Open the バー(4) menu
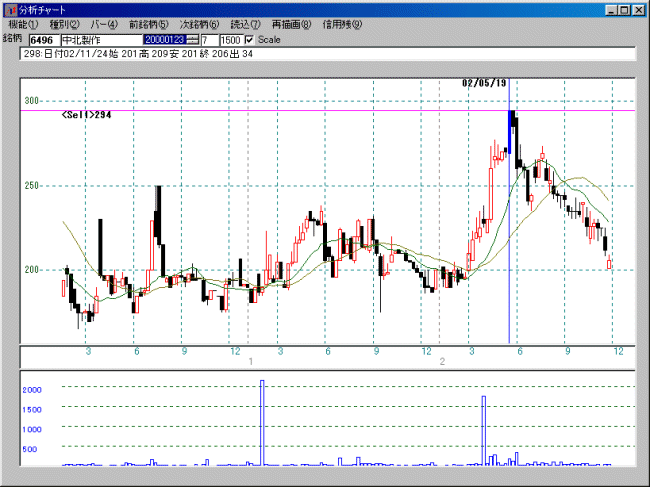The image size is (650, 487). [104, 23]
